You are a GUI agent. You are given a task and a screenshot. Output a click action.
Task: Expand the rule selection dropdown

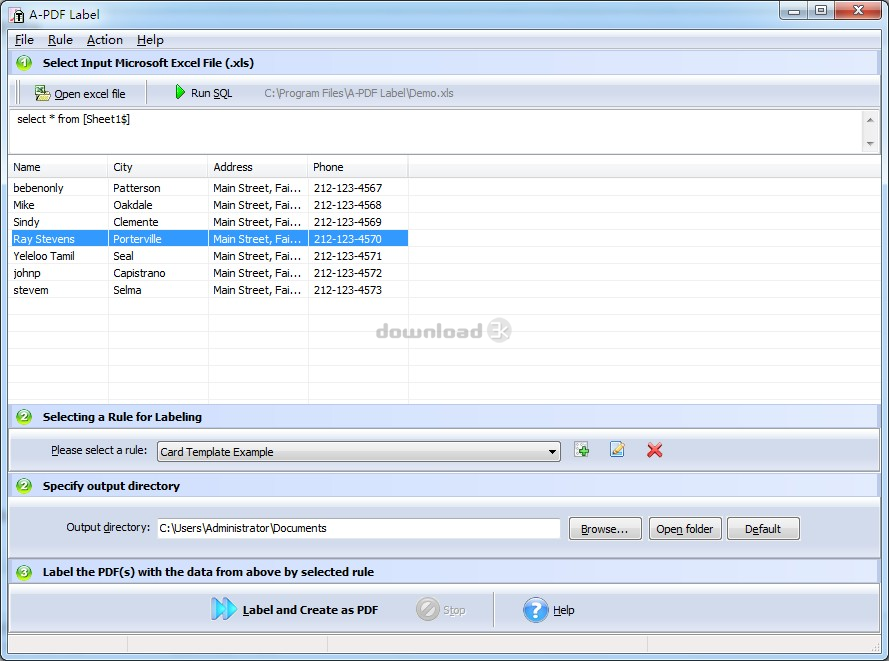552,452
